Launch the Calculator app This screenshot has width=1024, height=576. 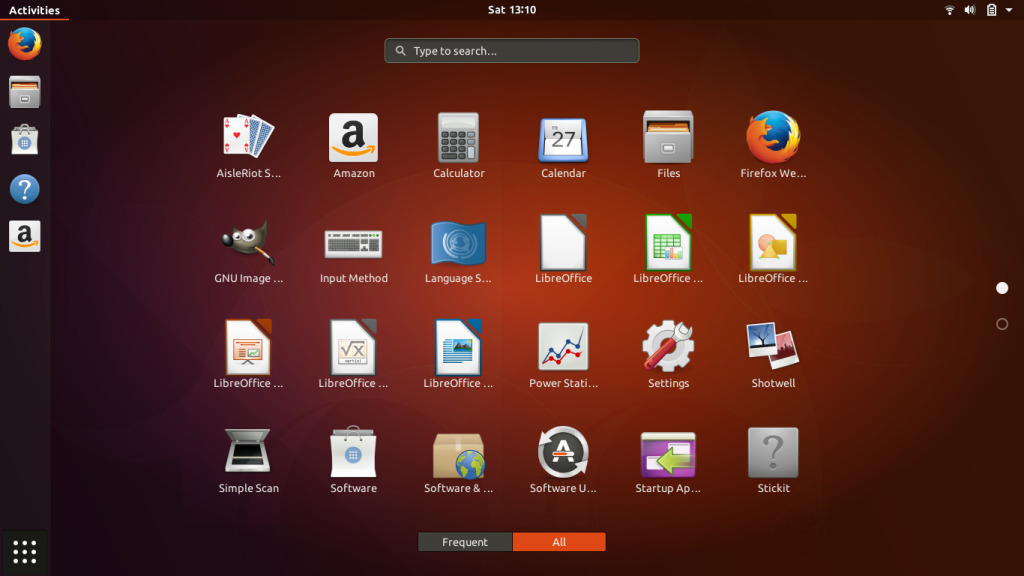[x=459, y=138]
